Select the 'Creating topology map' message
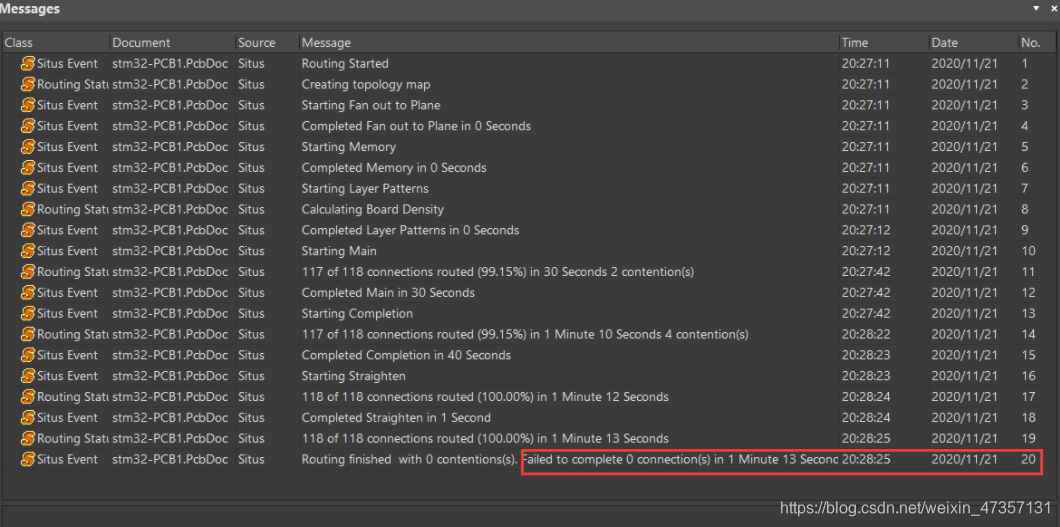This screenshot has width=1060, height=527. tap(366, 84)
